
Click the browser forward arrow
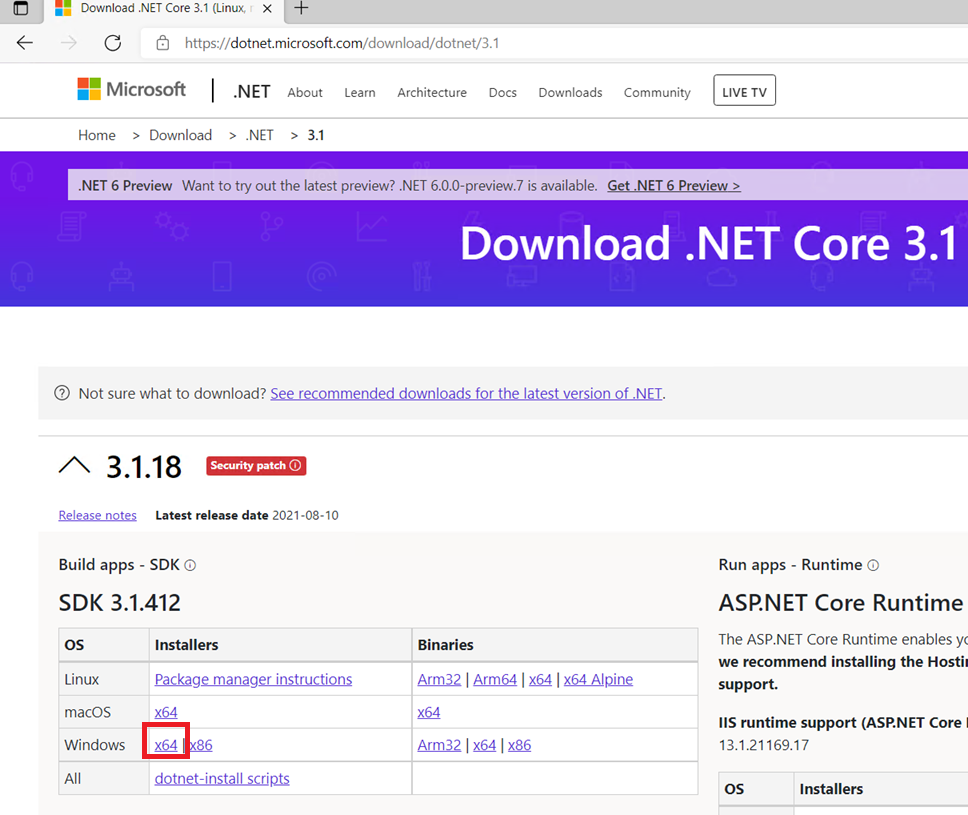pos(69,43)
